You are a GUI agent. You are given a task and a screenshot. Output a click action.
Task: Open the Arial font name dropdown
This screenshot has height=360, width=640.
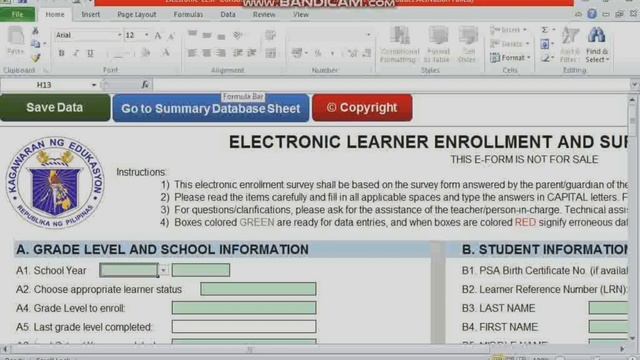(119, 36)
